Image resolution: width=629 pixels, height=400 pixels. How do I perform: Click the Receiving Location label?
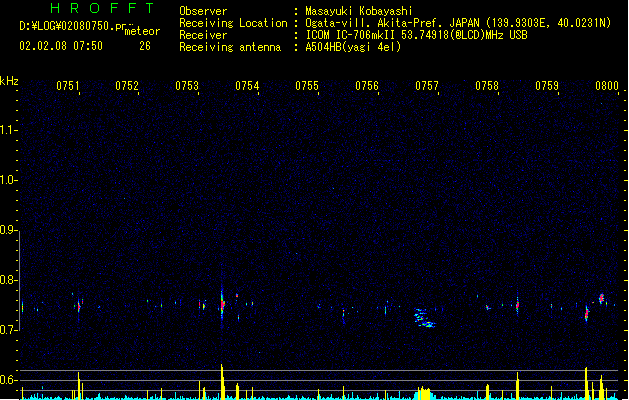[233, 23]
